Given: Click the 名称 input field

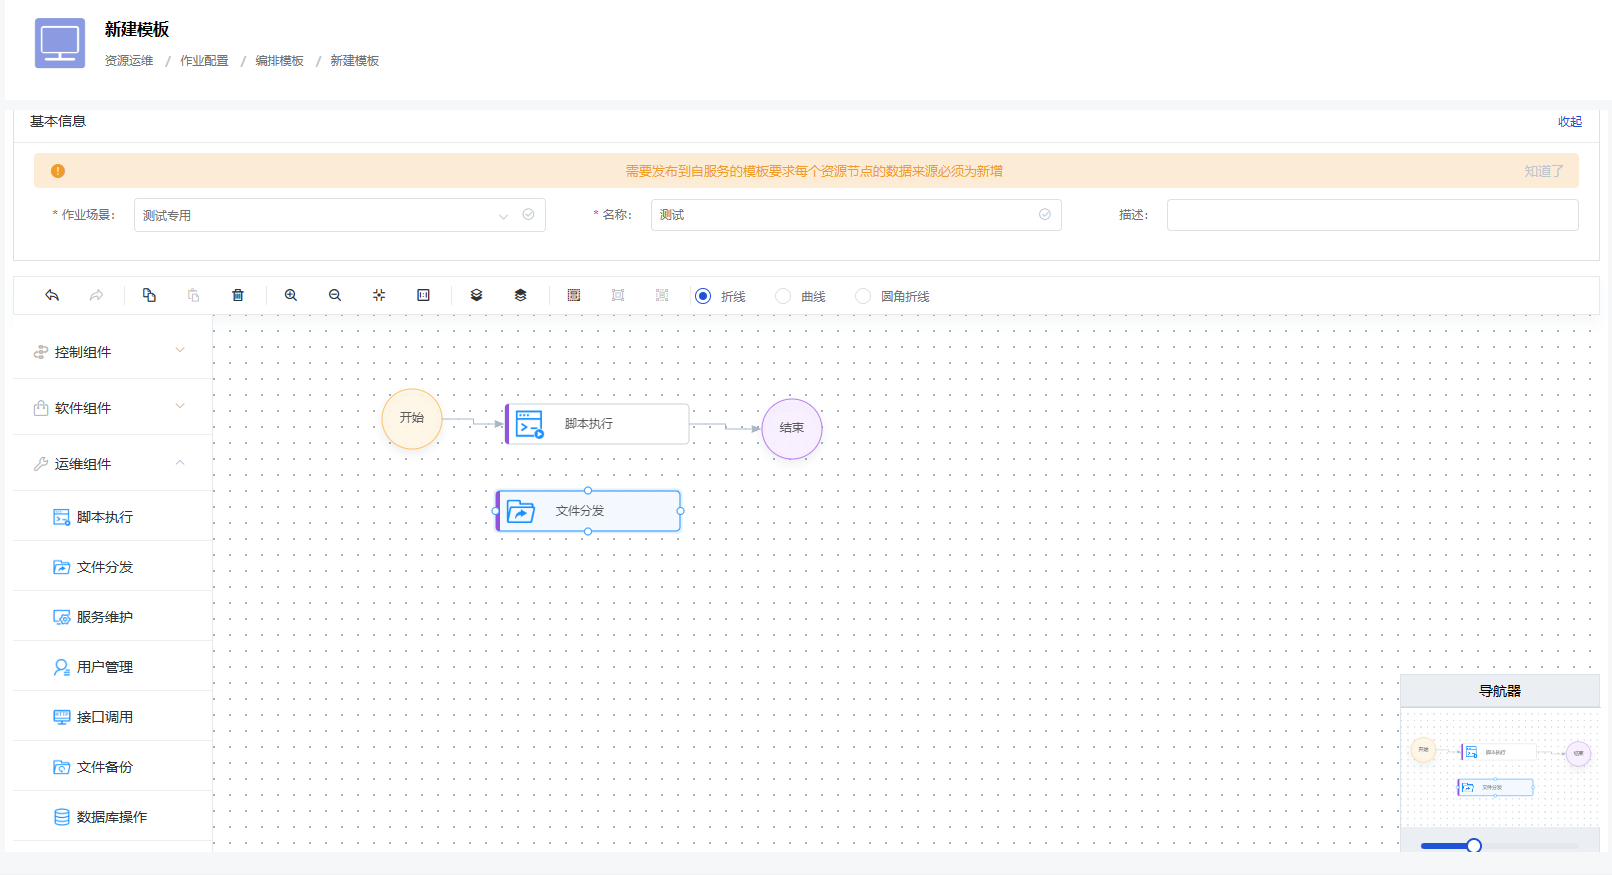Looking at the screenshot, I should (x=856, y=215).
